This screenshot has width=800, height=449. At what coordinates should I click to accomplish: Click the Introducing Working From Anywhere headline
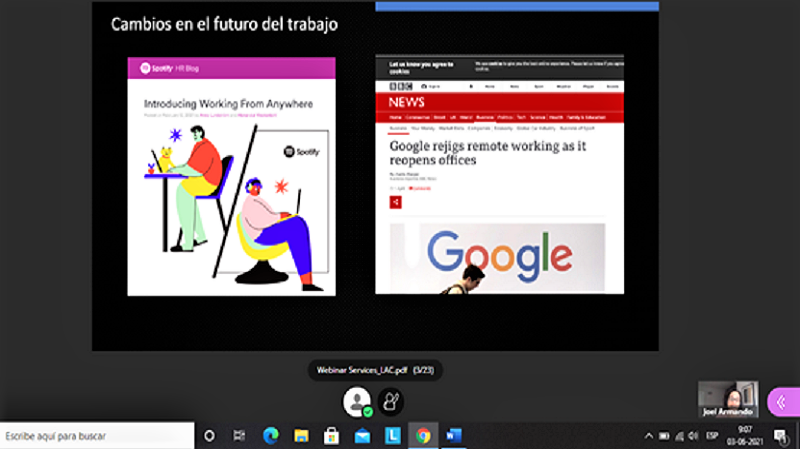tap(228, 104)
